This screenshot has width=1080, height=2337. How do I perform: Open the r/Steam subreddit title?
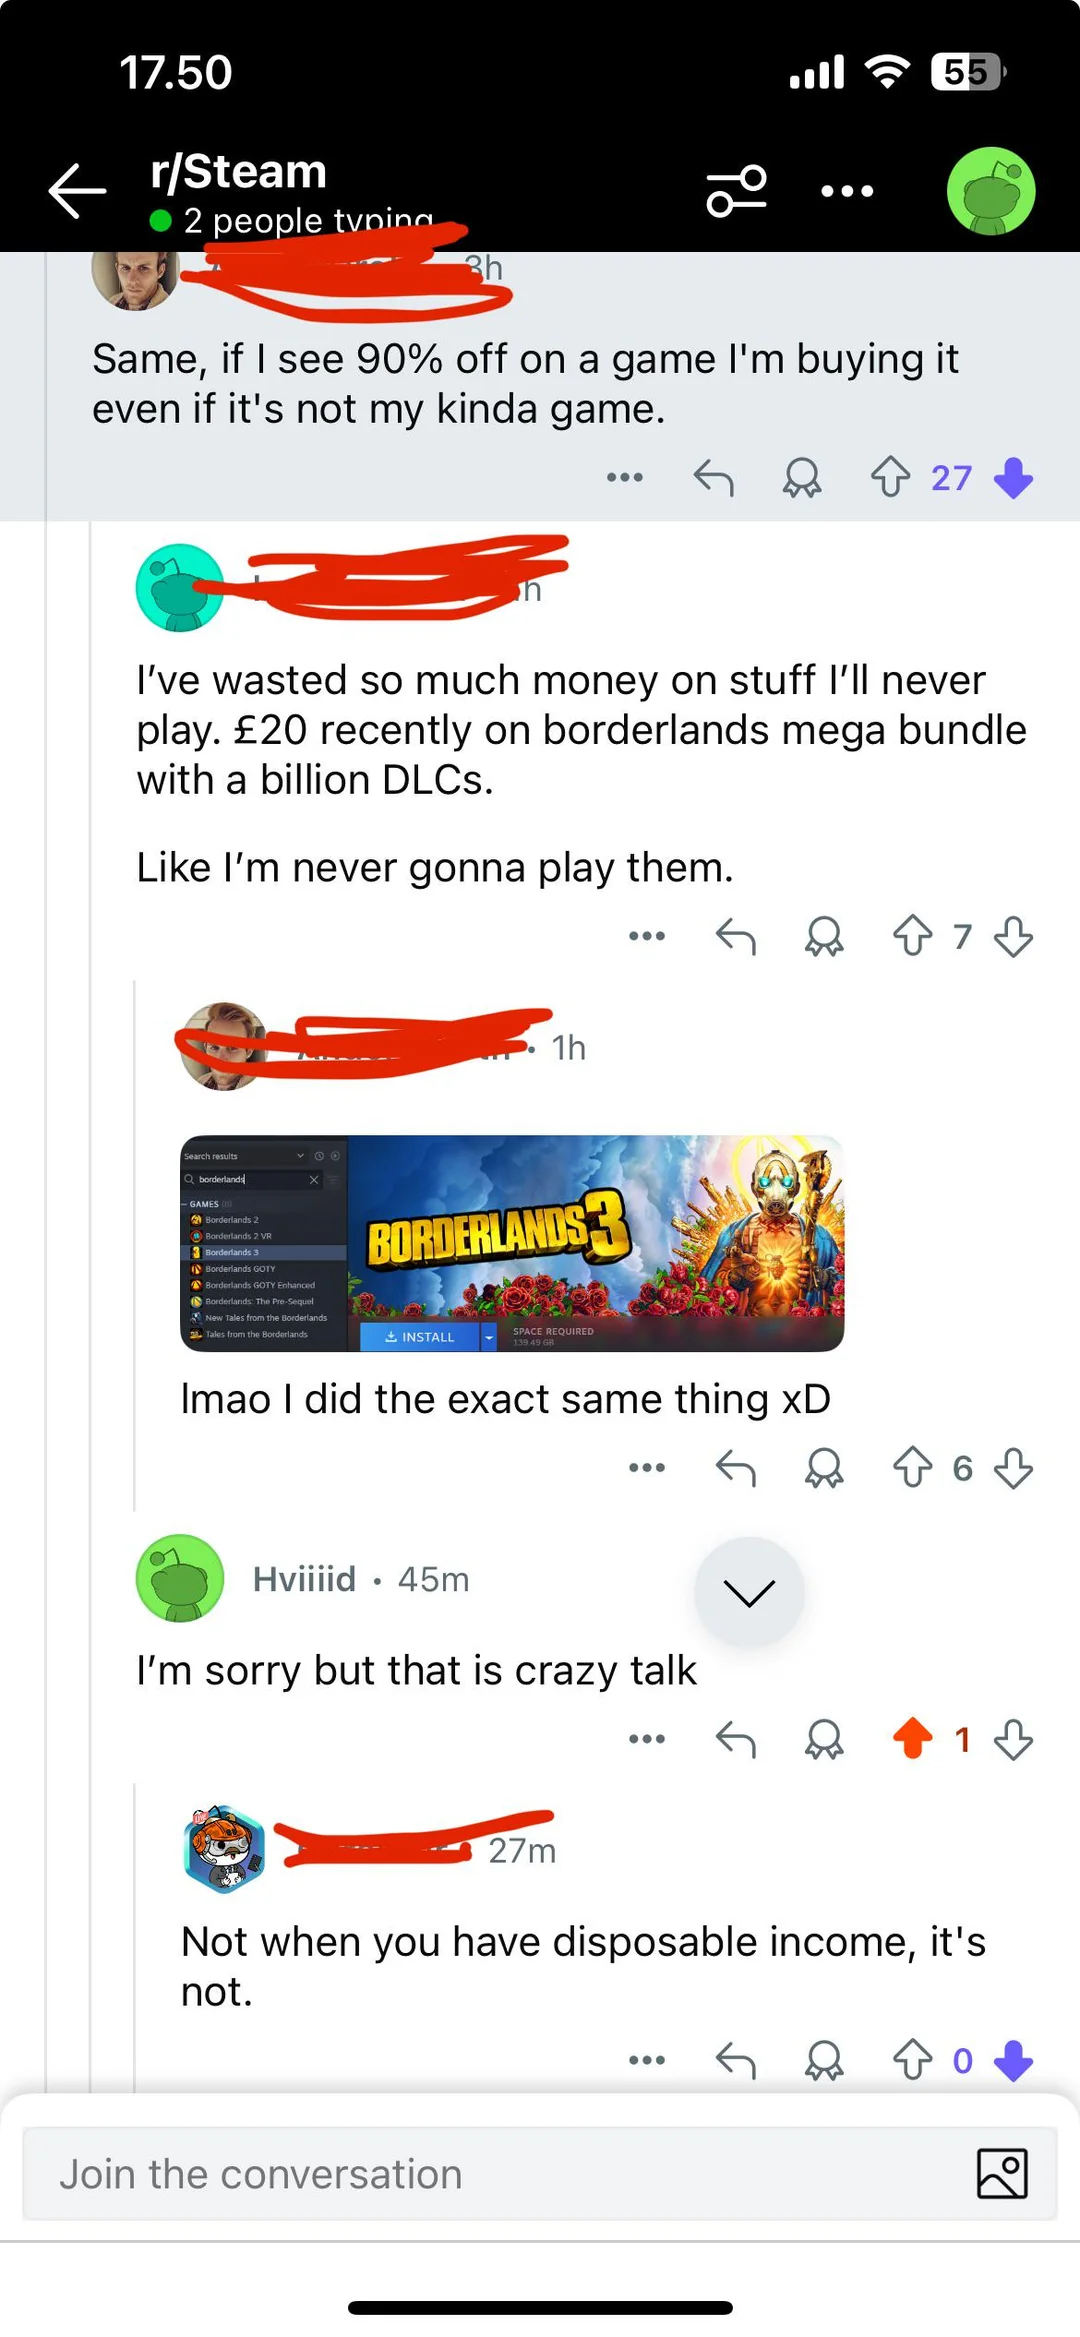click(239, 172)
